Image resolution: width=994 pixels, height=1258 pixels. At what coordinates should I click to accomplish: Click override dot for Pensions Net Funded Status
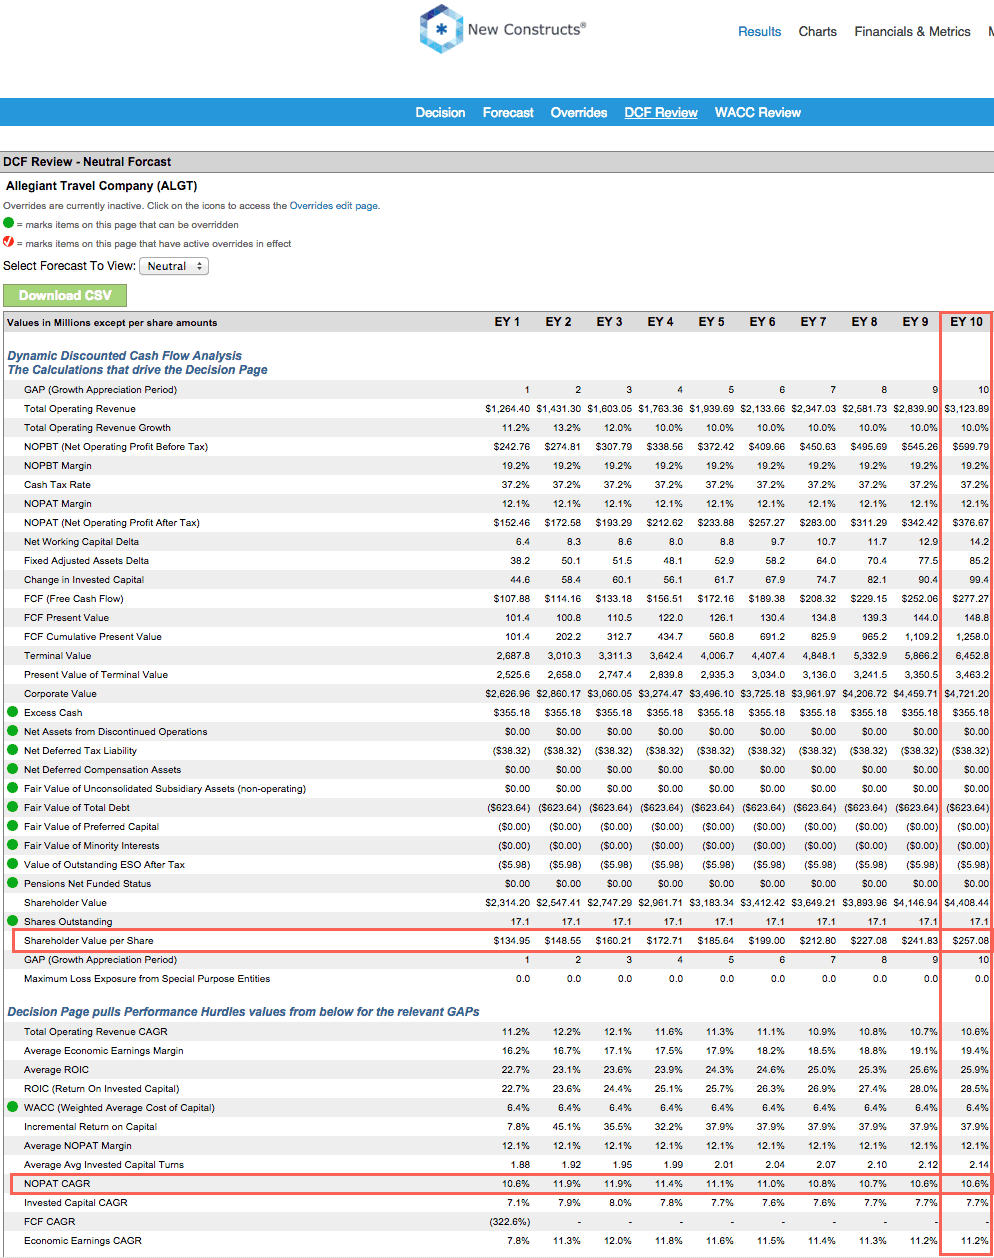pyautogui.click(x=13, y=883)
